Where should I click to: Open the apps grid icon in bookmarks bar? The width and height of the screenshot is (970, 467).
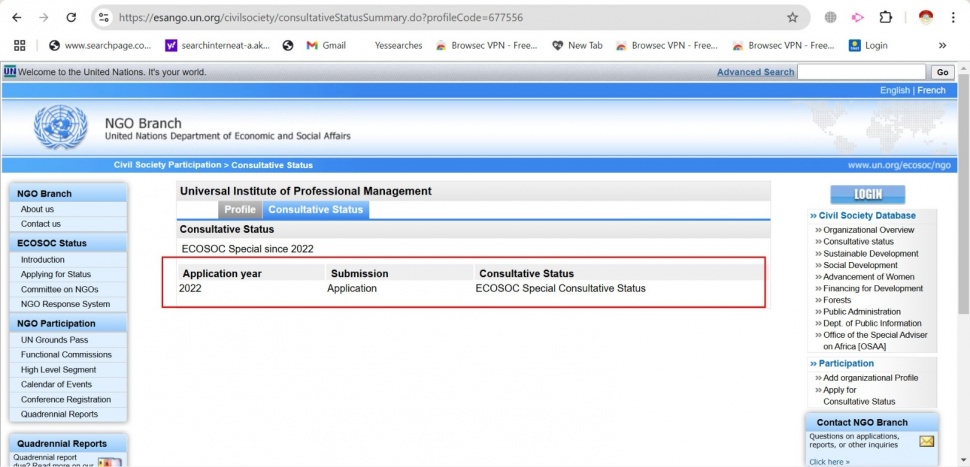(x=20, y=45)
